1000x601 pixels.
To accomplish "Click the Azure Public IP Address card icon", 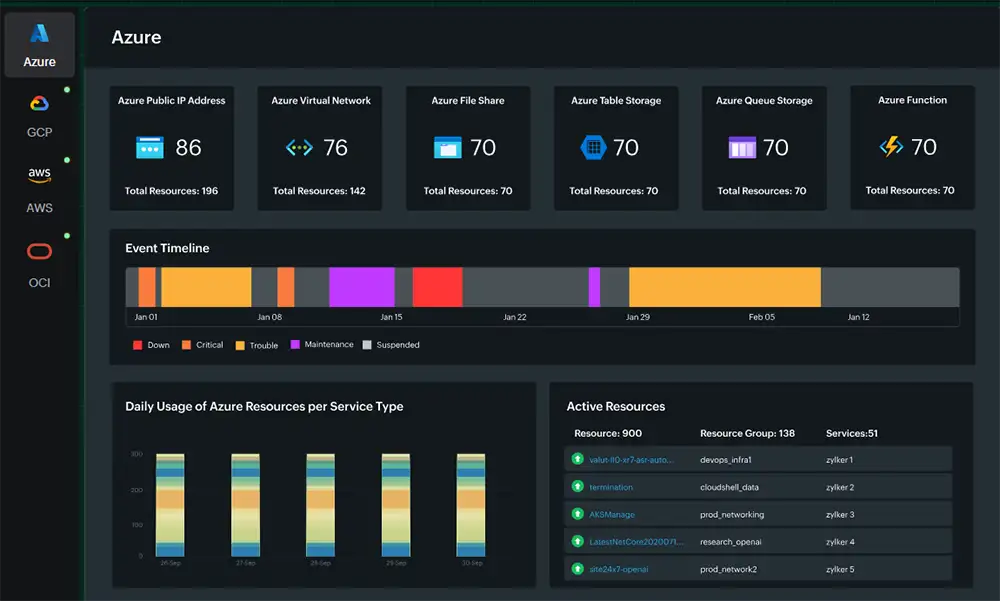I will tap(151, 146).
